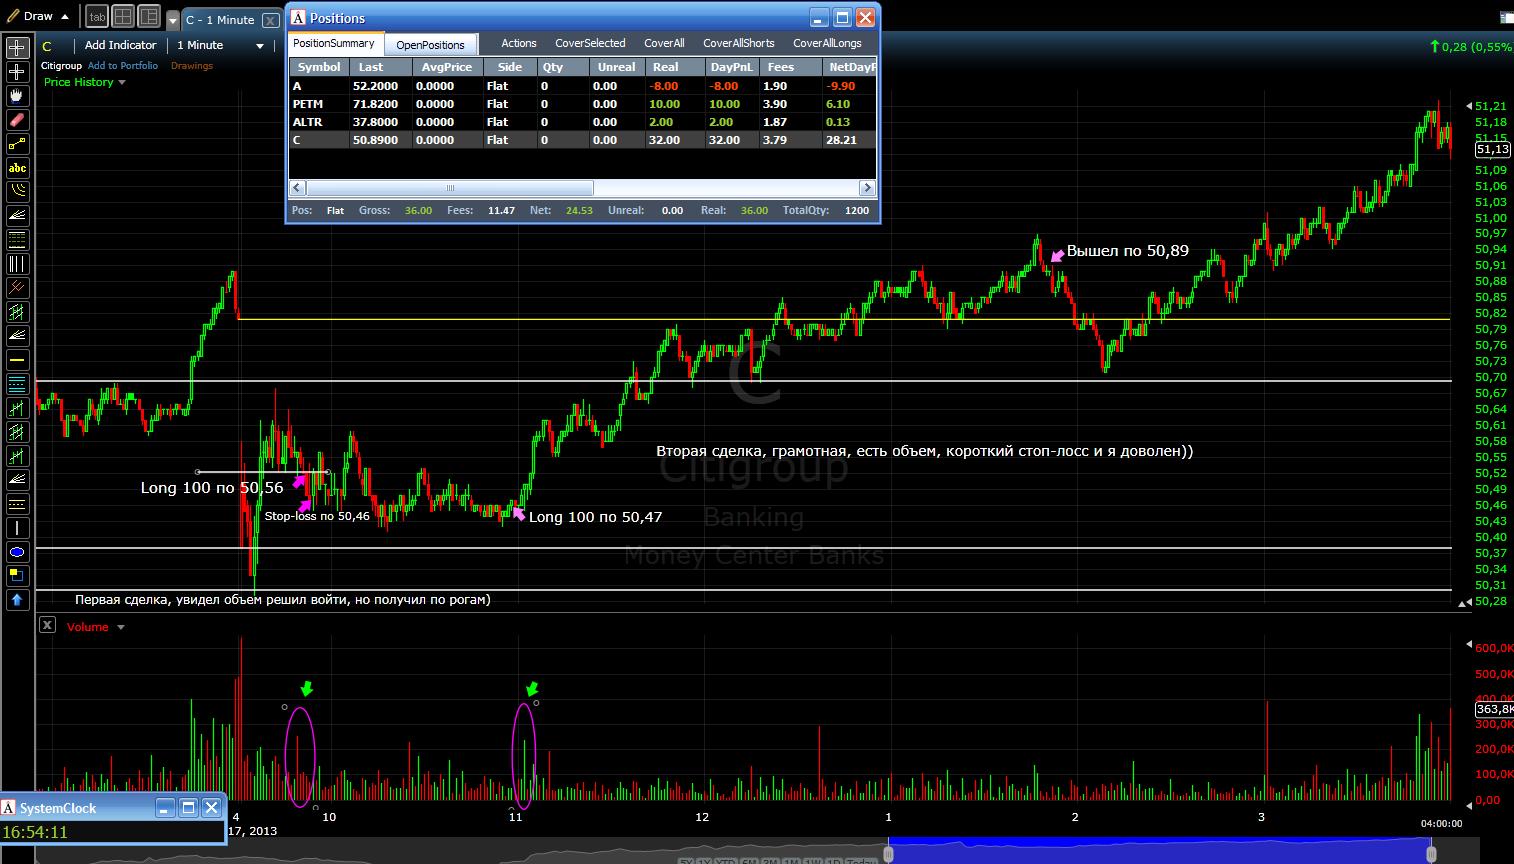The height and width of the screenshot is (864, 1514).
Task: Select the blue ellipse drawing tool
Action: click(x=17, y=552)
